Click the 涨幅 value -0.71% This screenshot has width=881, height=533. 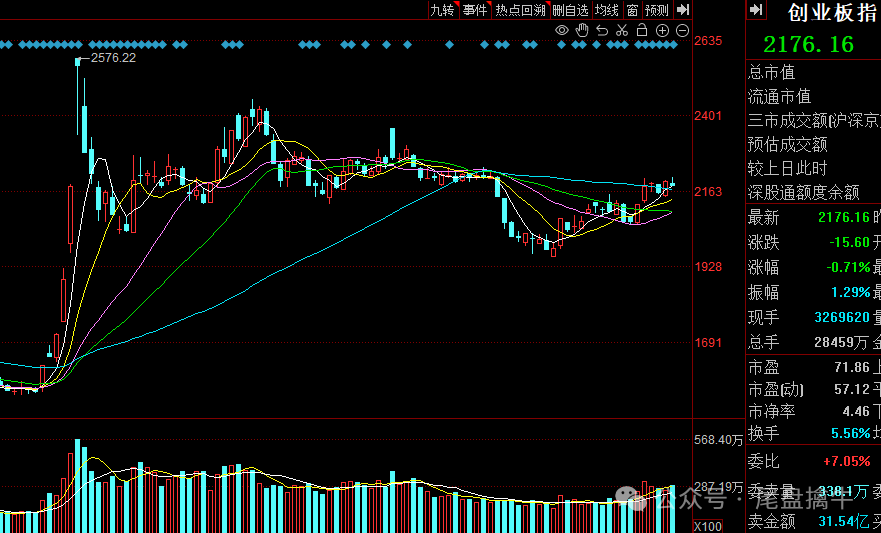tap(848, 267)
